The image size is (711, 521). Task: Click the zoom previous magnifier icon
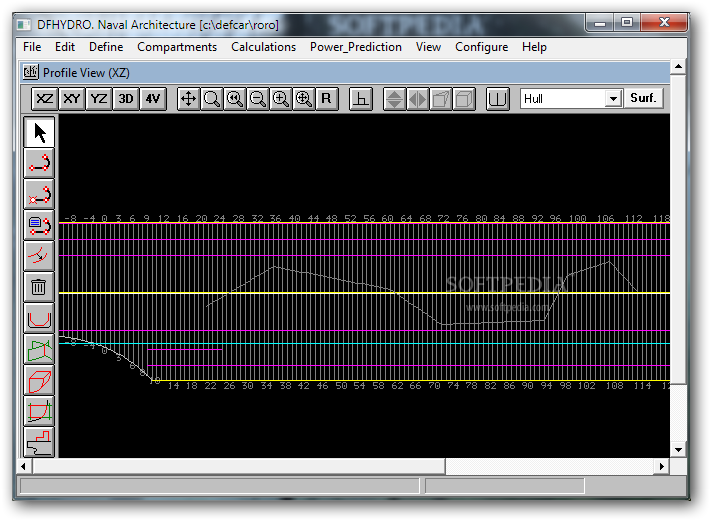point(235,99)
